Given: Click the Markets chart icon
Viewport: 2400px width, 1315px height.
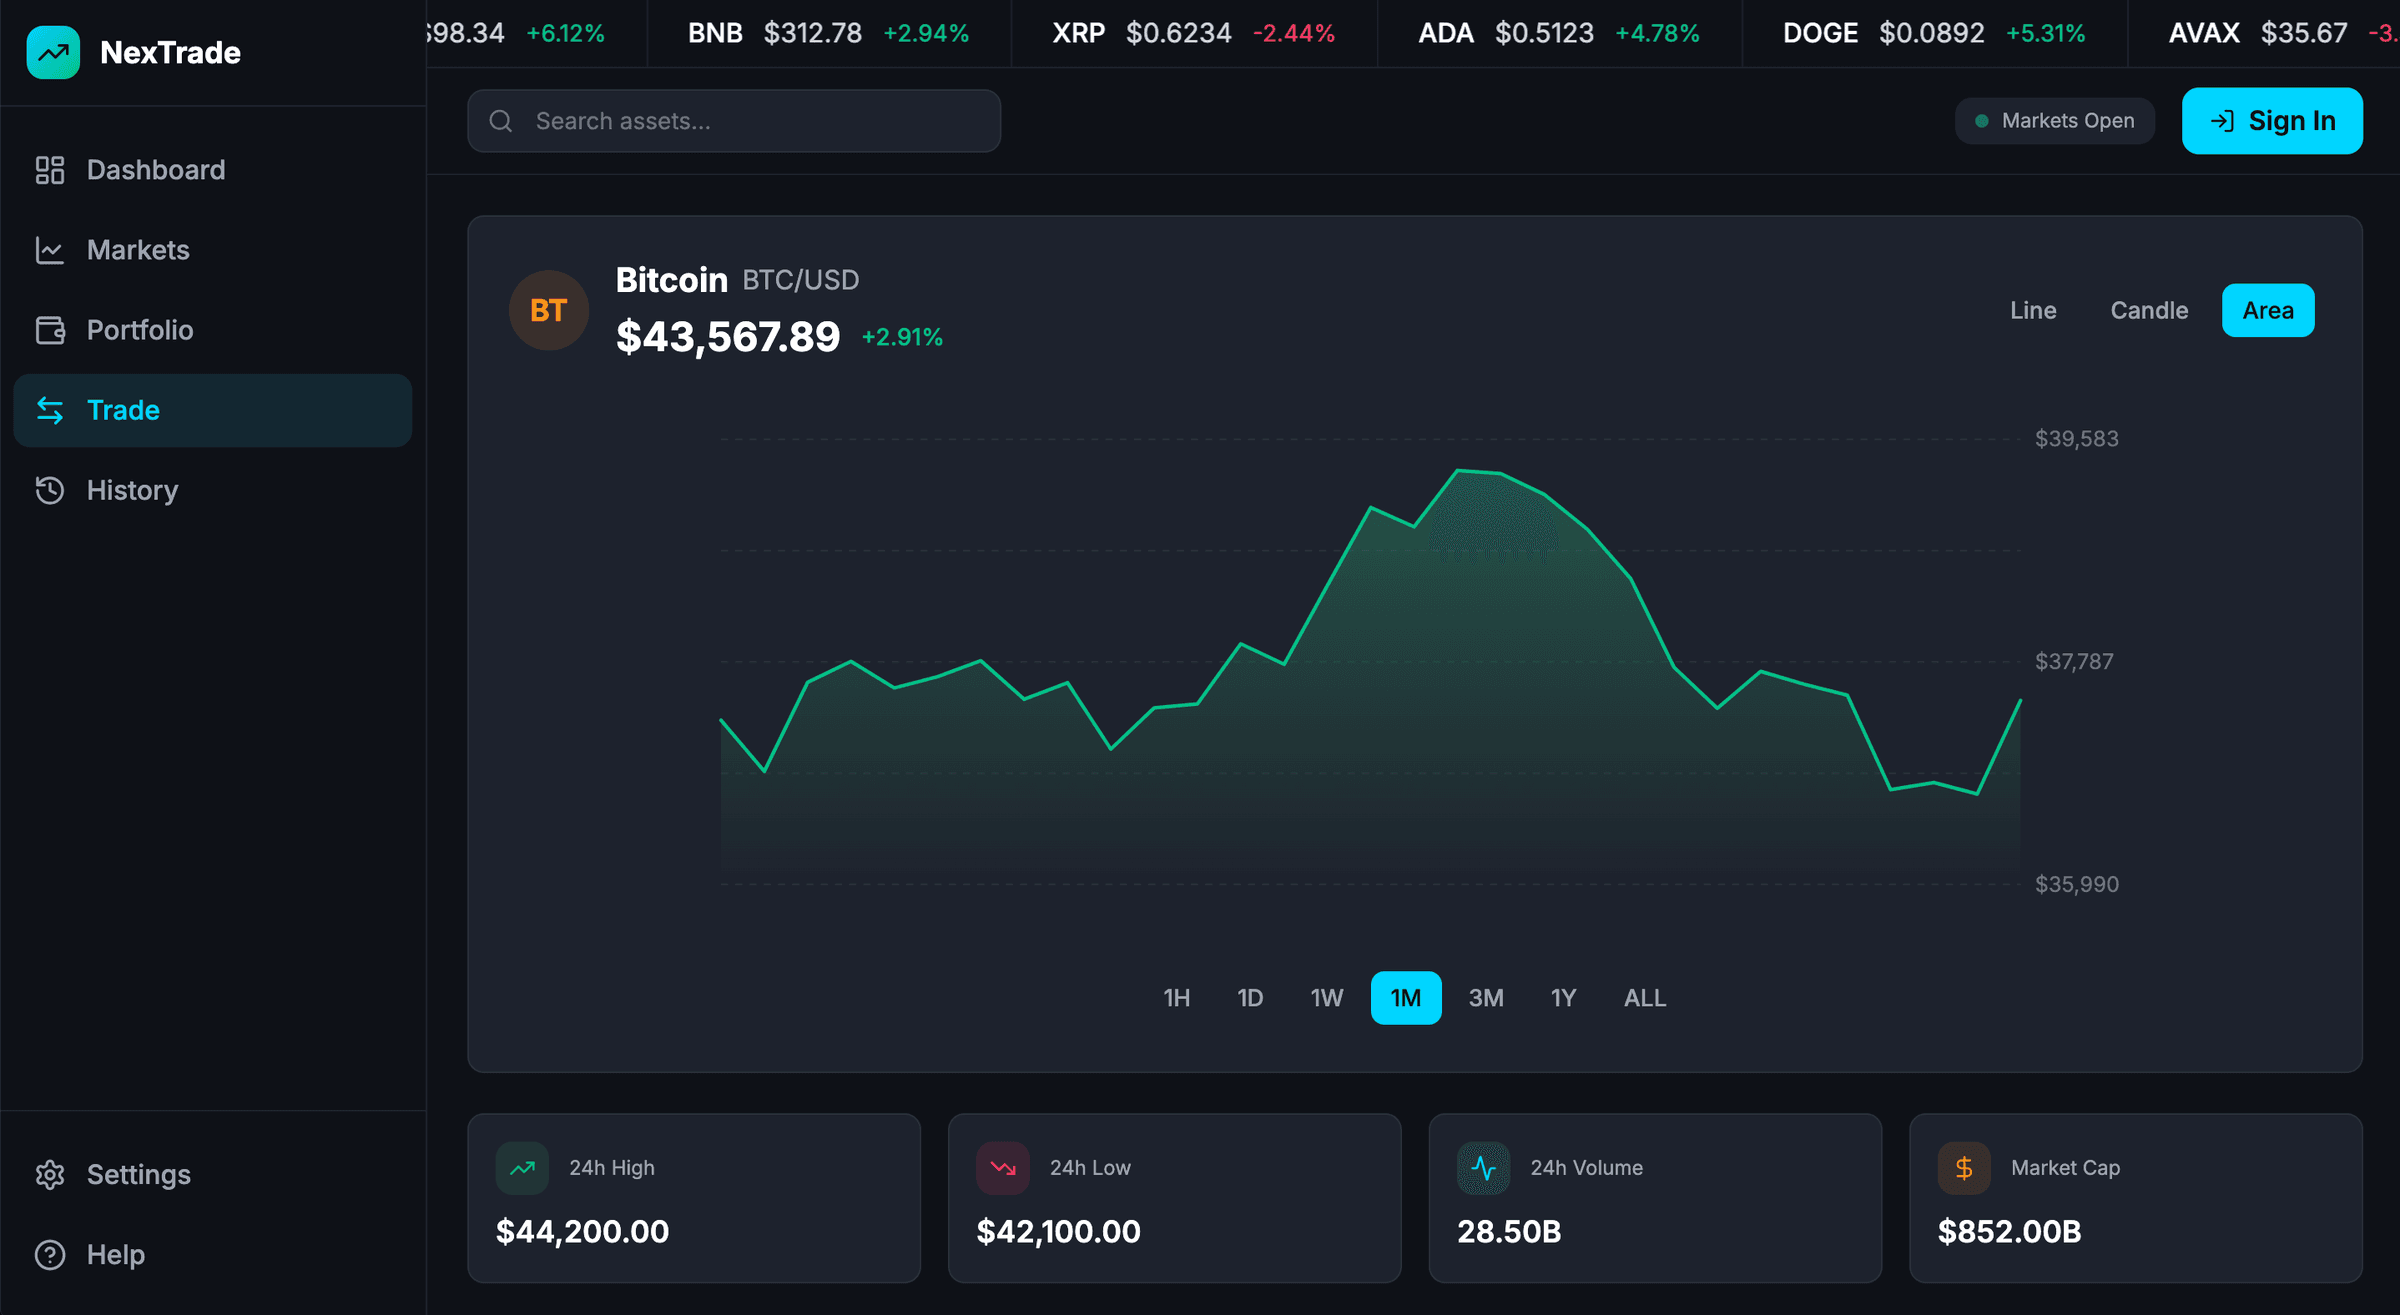Looking at the screenshot, I should tap(50, 250).
